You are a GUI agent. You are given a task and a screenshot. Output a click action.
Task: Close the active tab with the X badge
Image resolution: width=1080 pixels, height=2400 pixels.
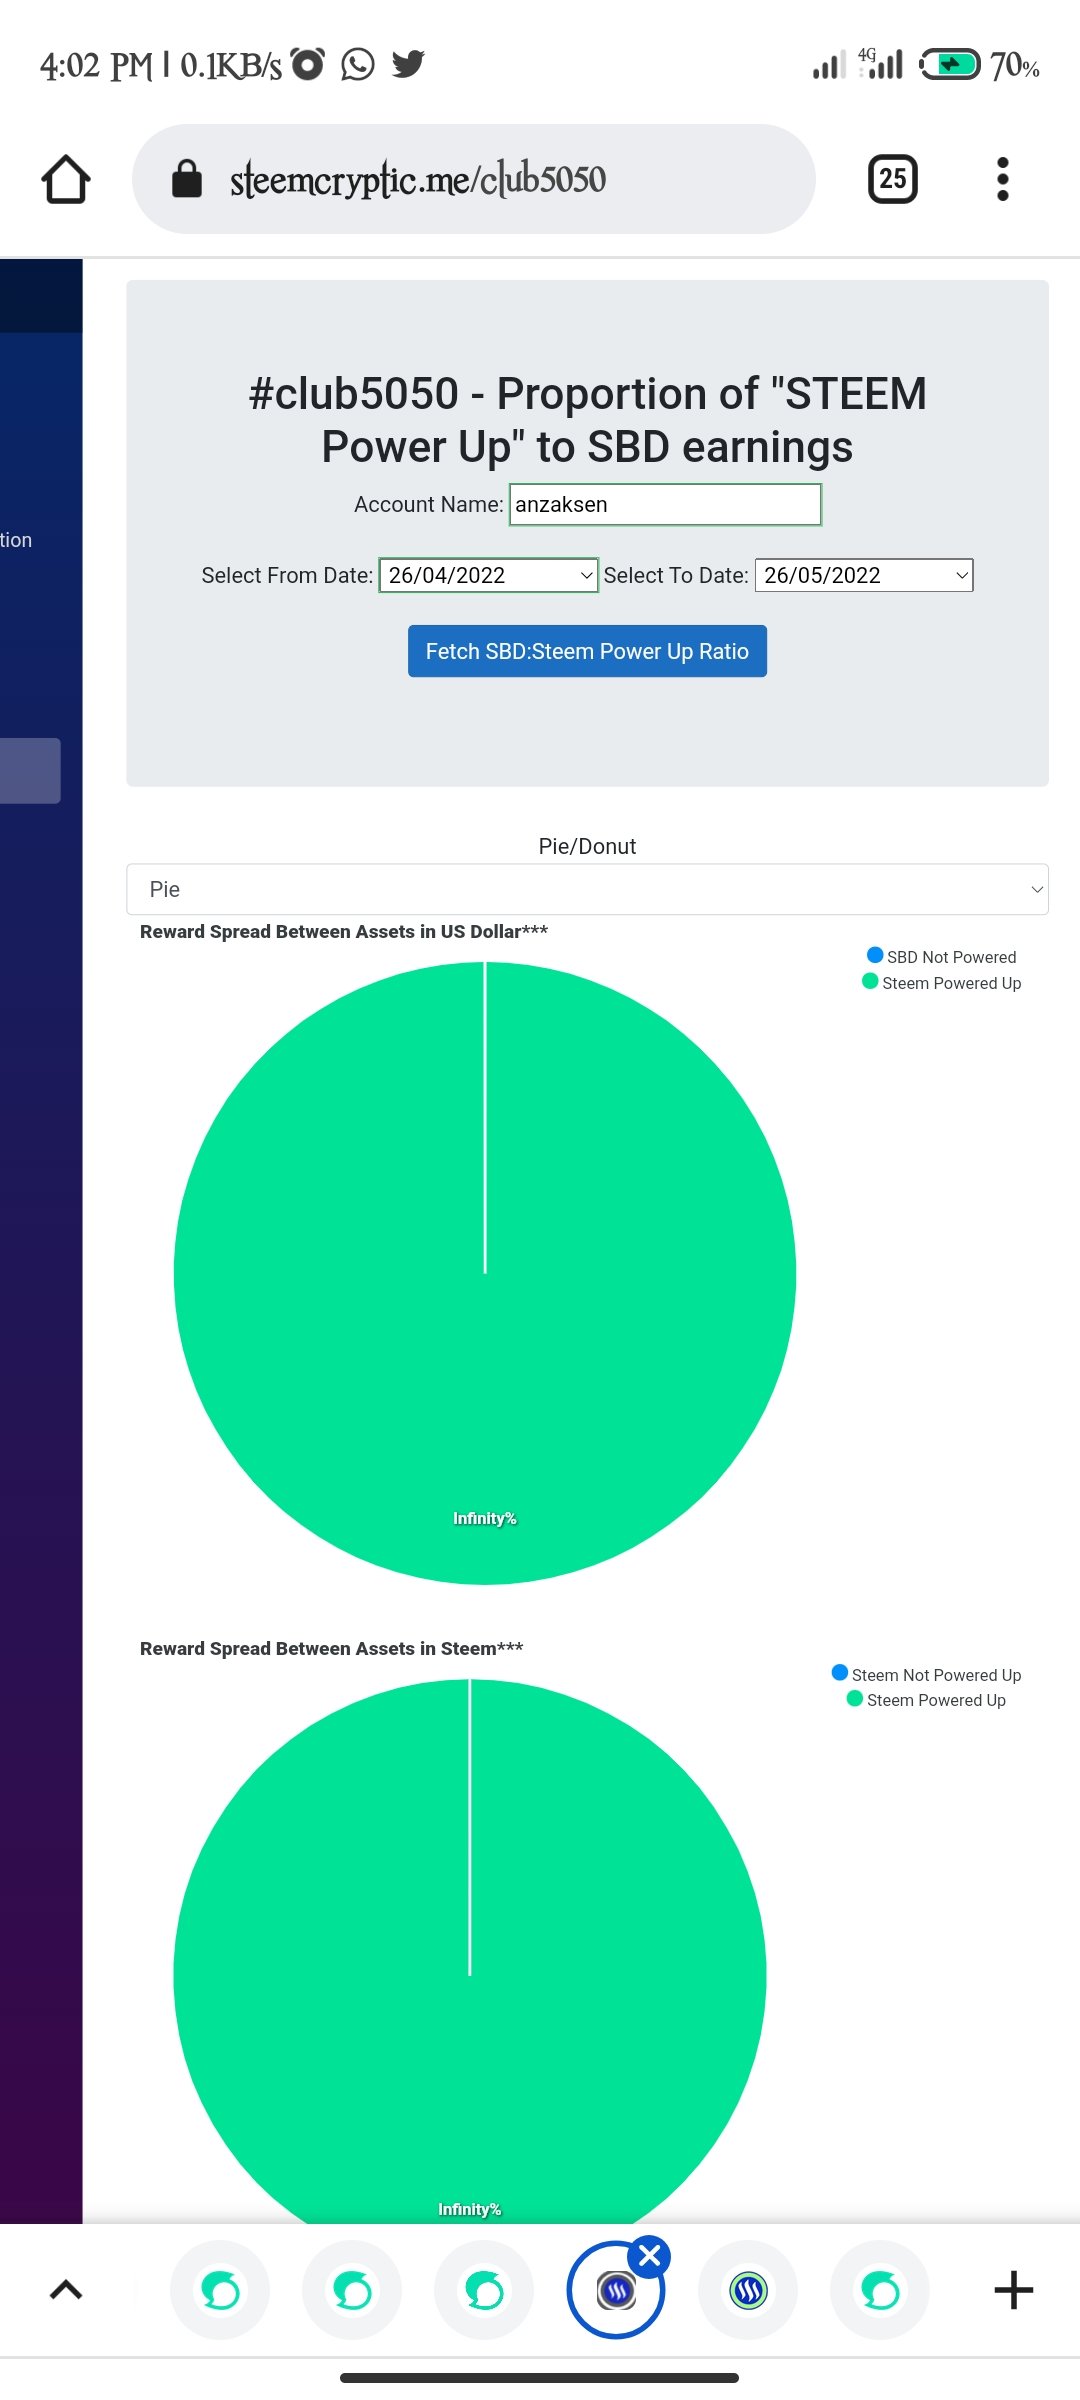coord(650,2256)
